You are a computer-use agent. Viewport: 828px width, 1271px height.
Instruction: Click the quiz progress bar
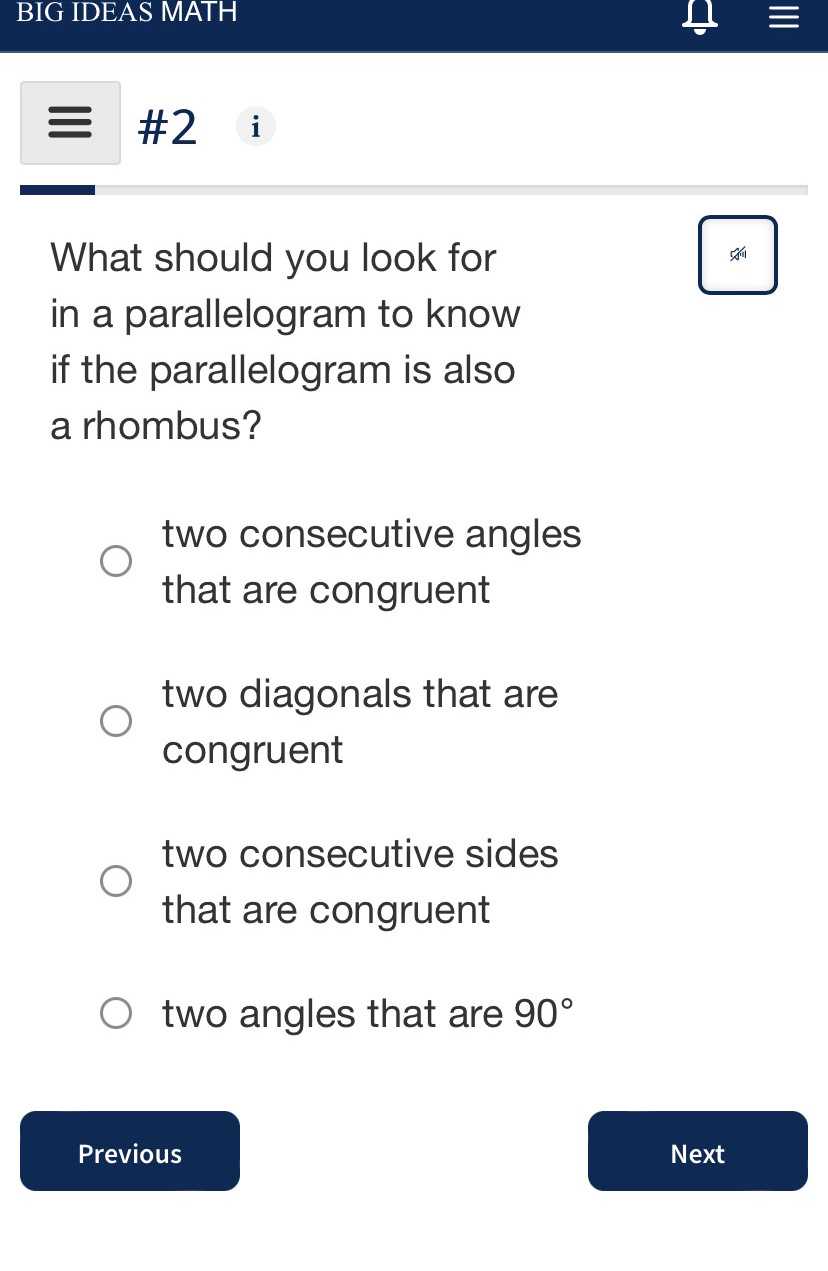(414, 189)
